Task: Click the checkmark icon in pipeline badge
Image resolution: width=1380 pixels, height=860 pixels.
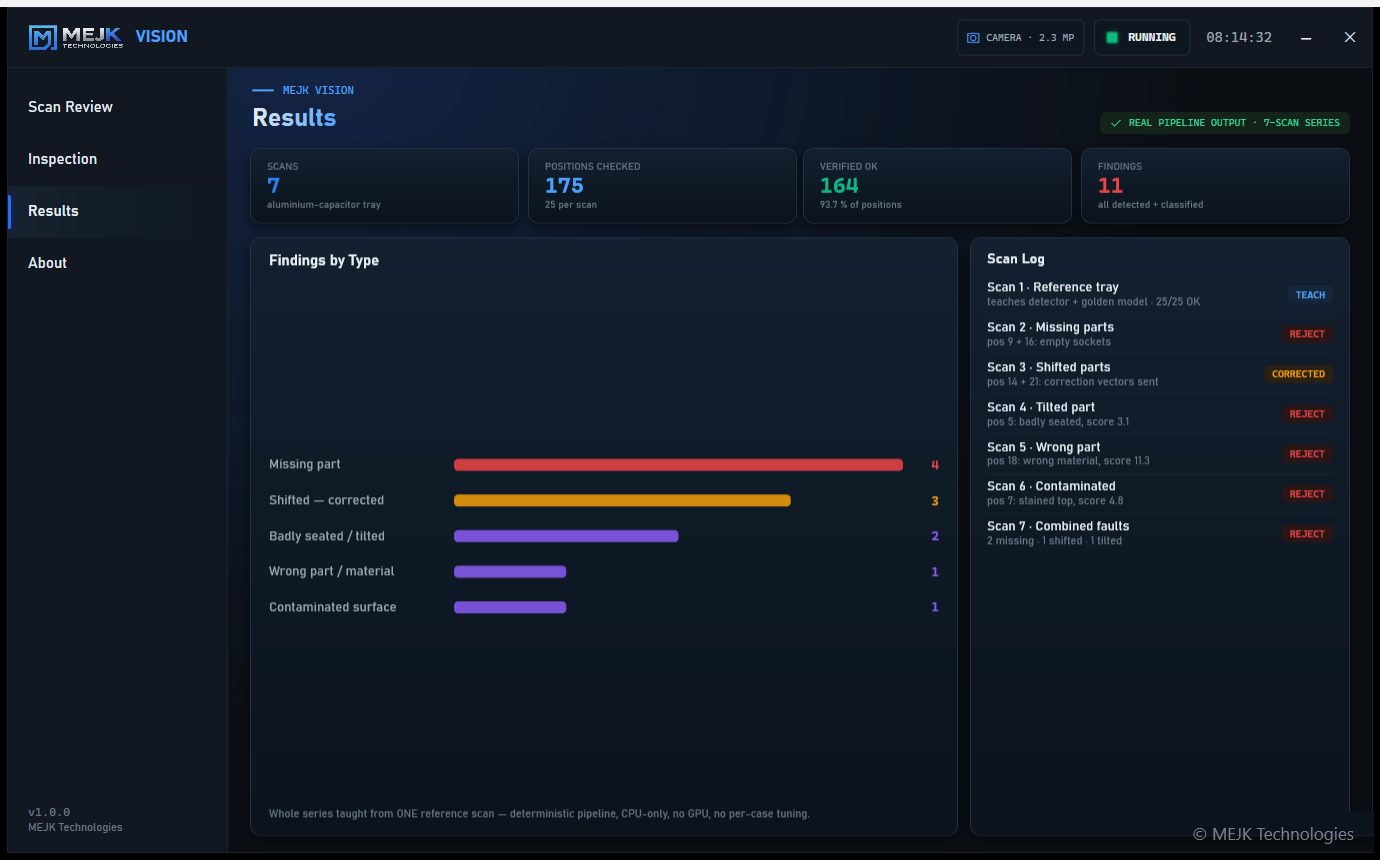Action: [1115, 123]
